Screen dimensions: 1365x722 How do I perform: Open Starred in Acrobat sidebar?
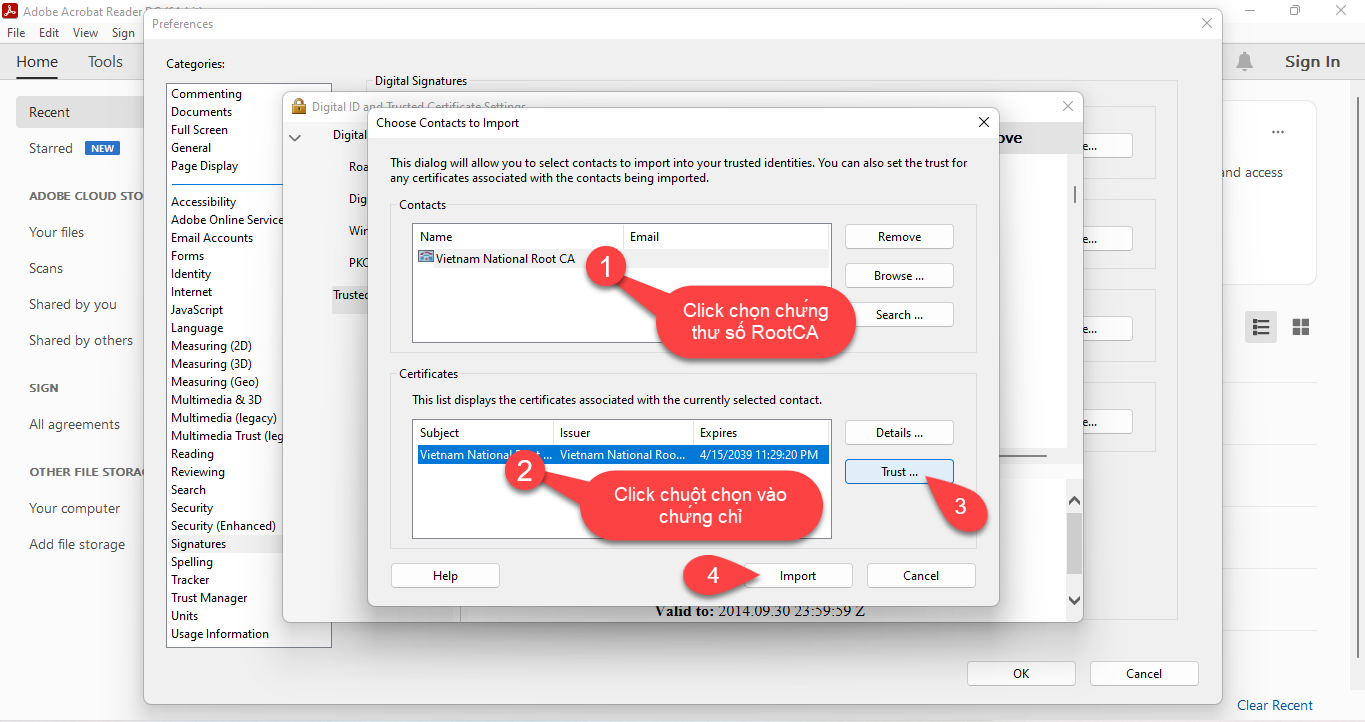(51, 148)
